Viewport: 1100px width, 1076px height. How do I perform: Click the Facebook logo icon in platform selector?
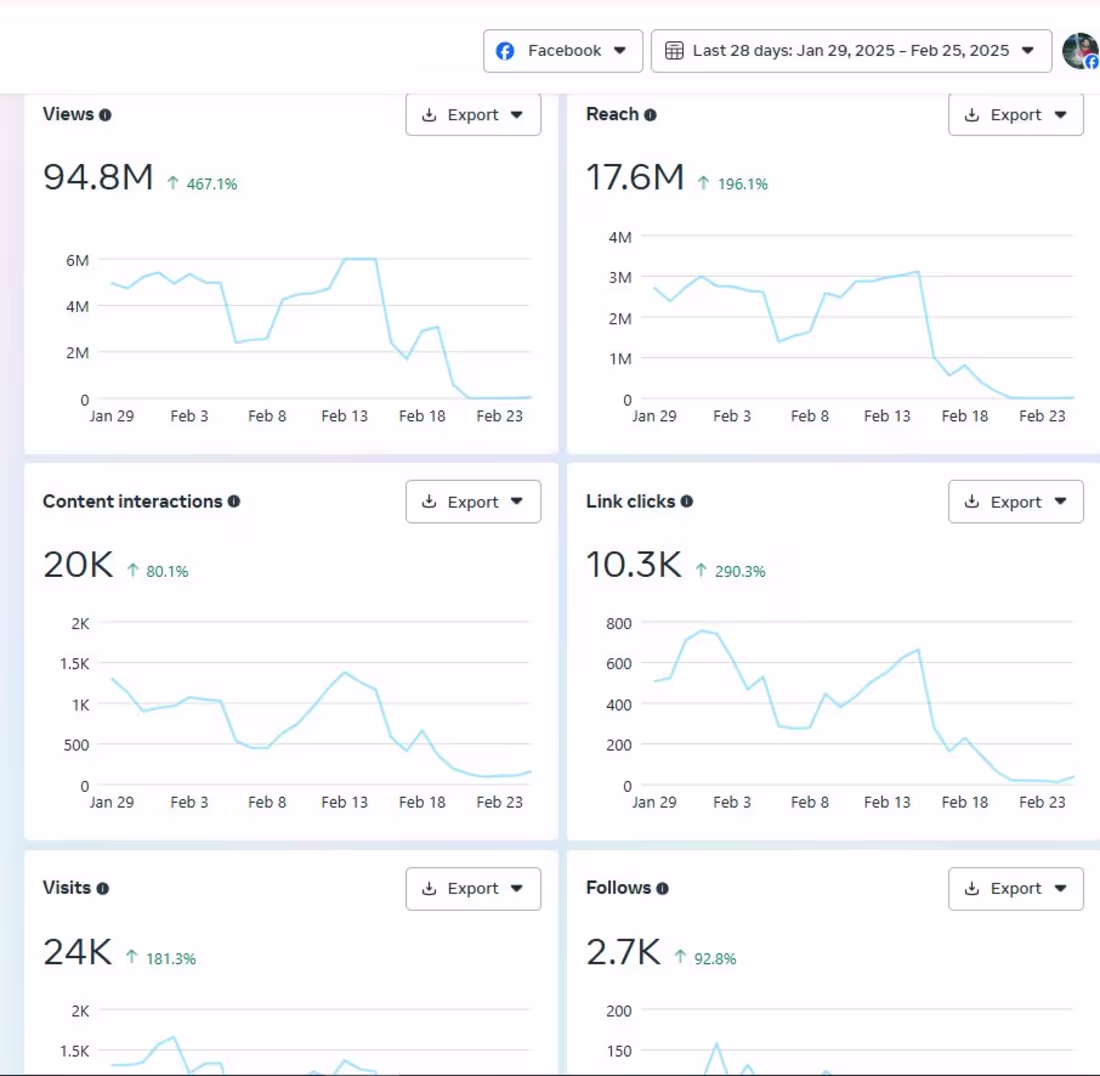(x=505, y=51)
